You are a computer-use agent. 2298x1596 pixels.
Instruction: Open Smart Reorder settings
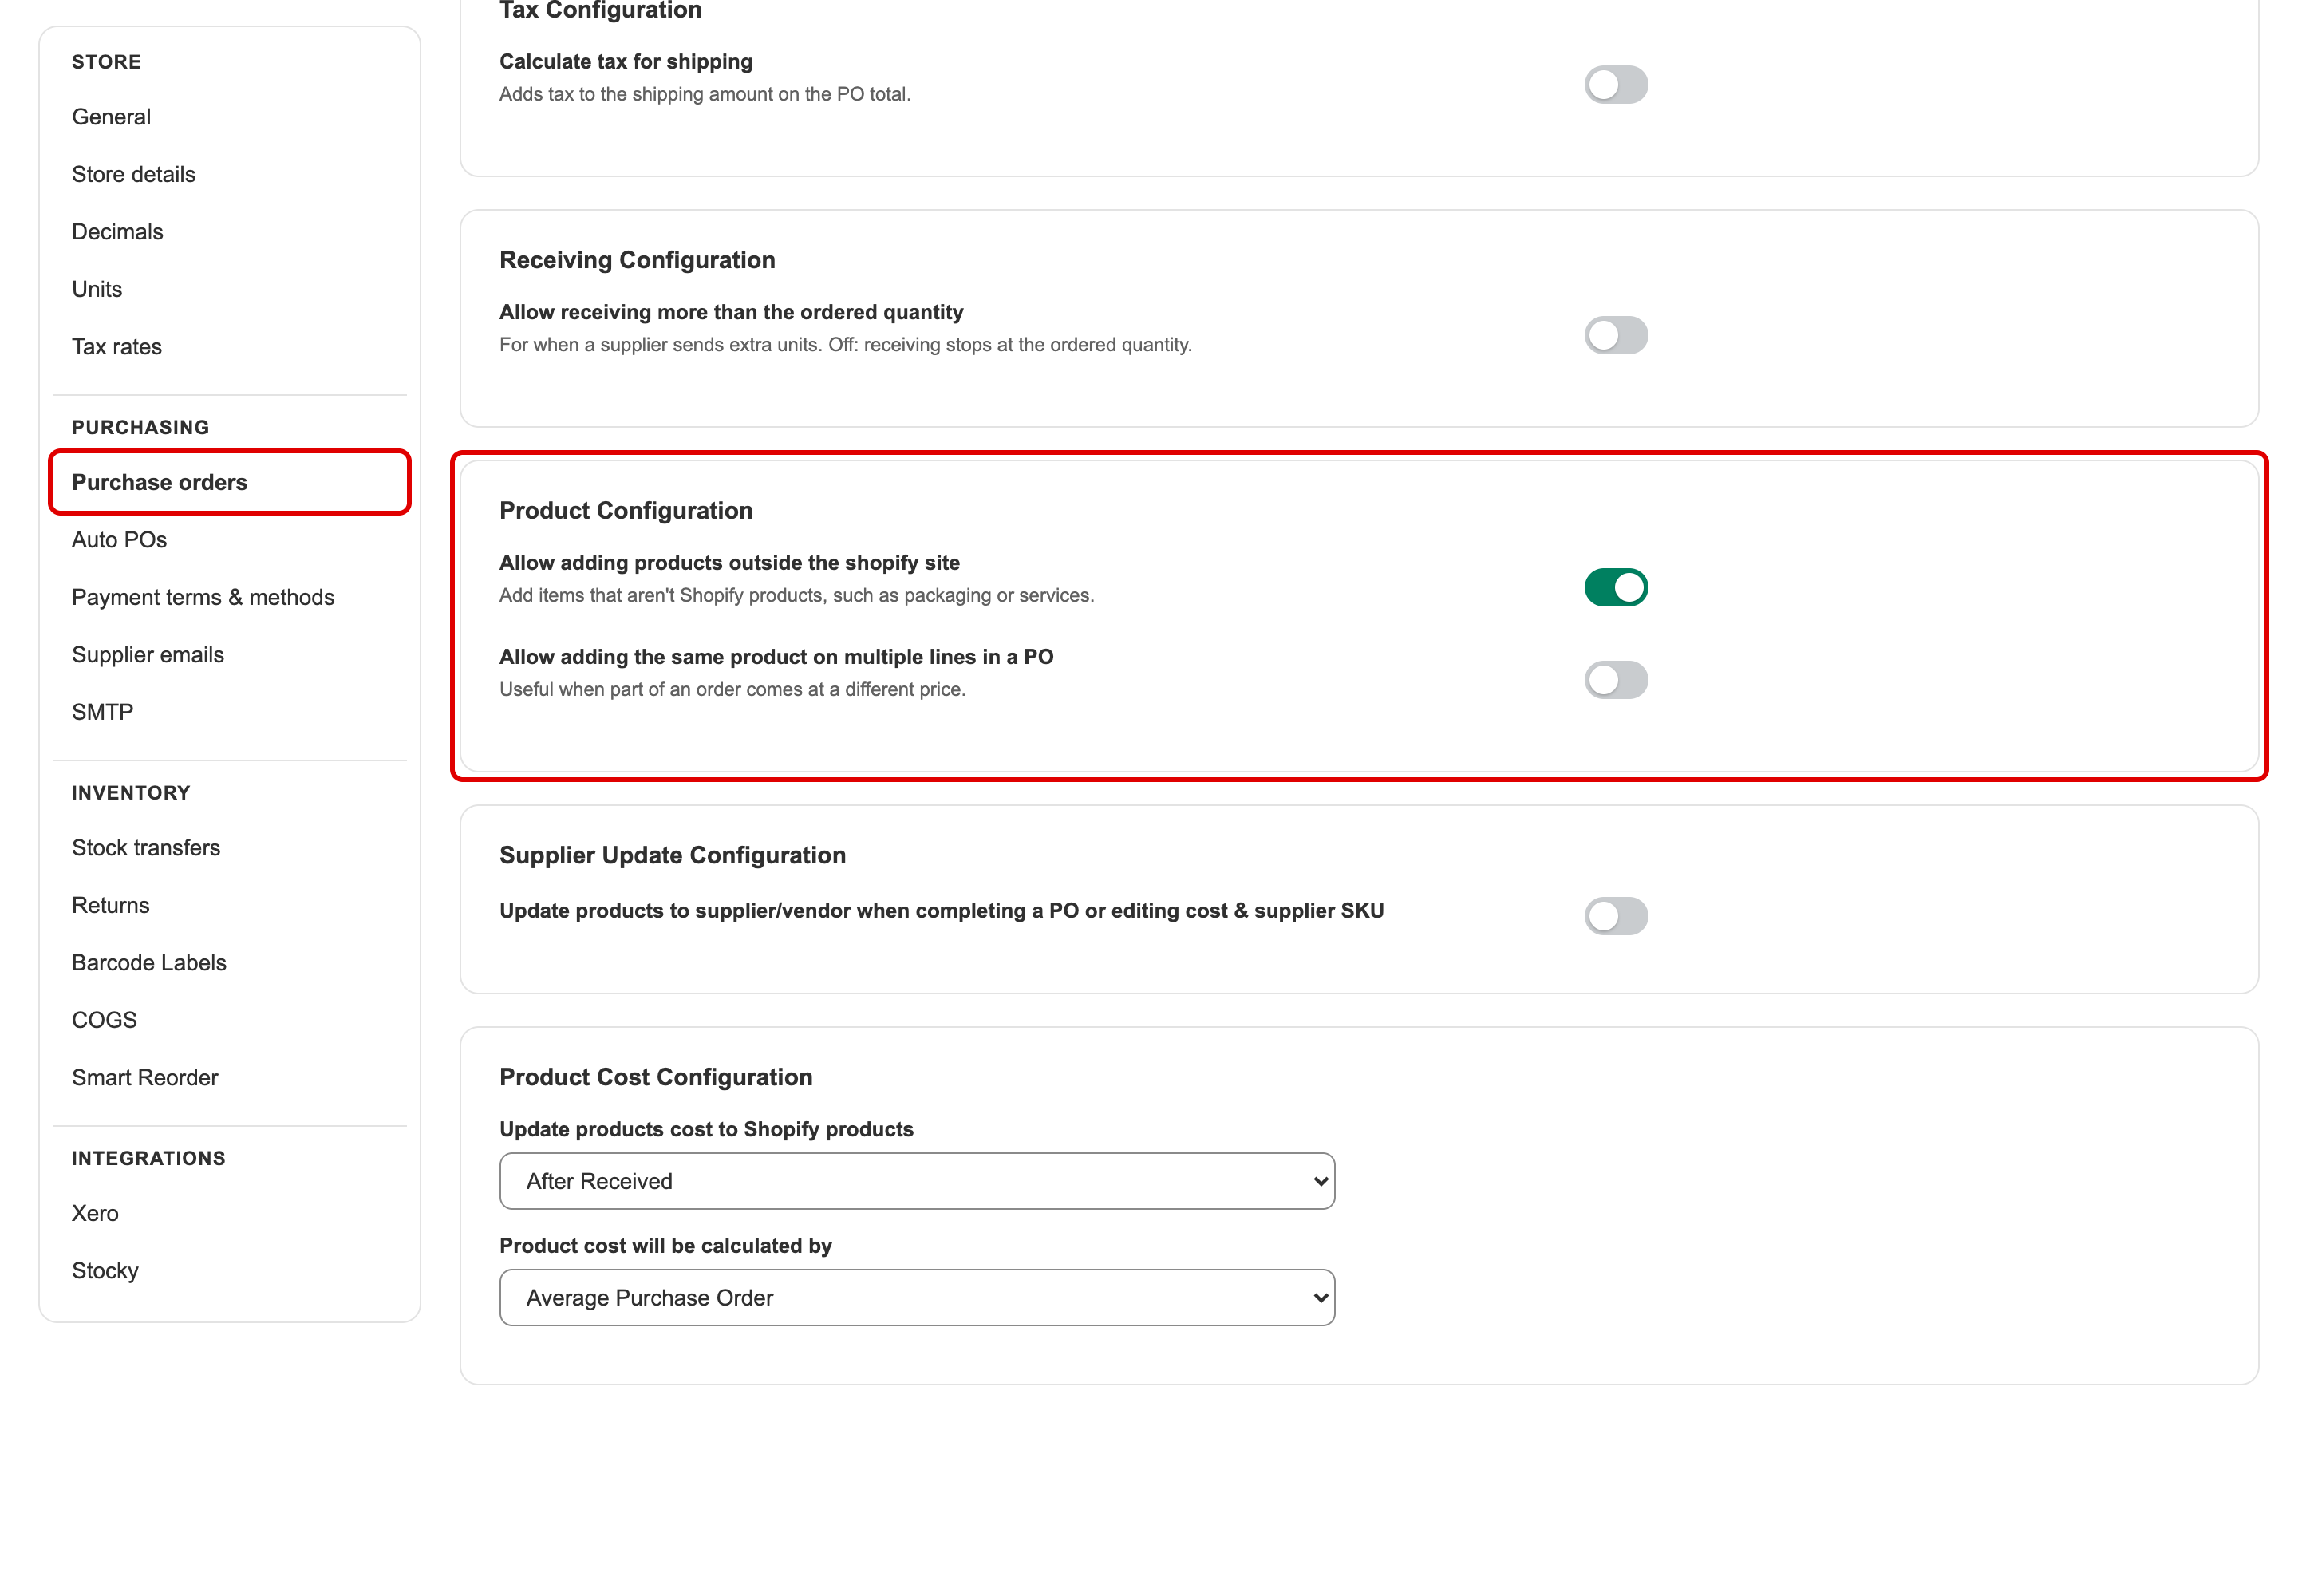tap(145, 1078)
